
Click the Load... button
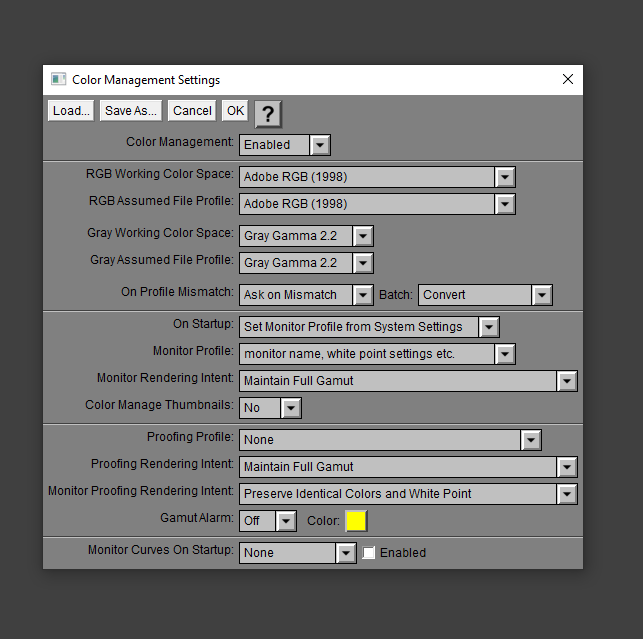coord(71,111)
